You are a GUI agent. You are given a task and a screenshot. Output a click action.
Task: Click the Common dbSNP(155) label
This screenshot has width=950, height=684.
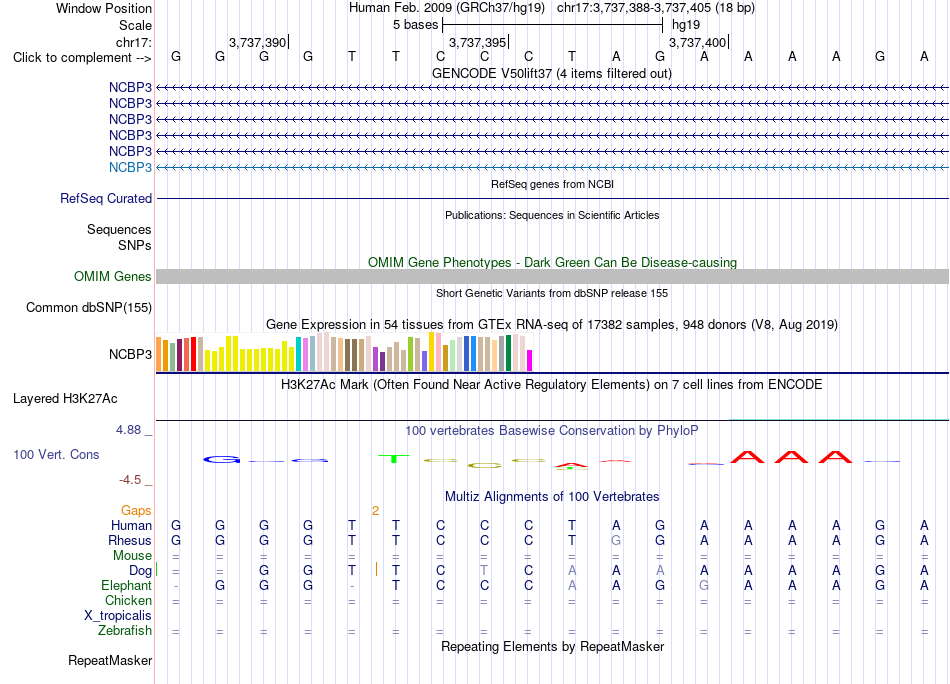click(x=88, y=308)
